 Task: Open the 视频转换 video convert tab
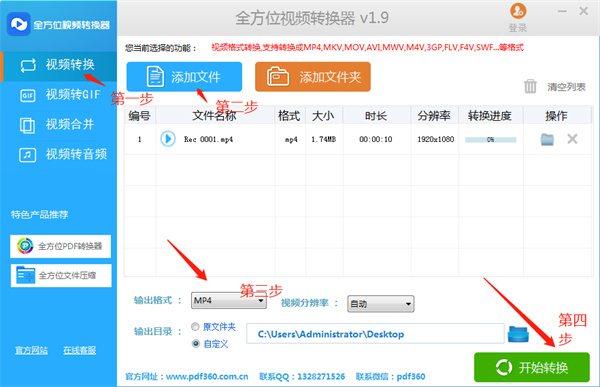59,65
